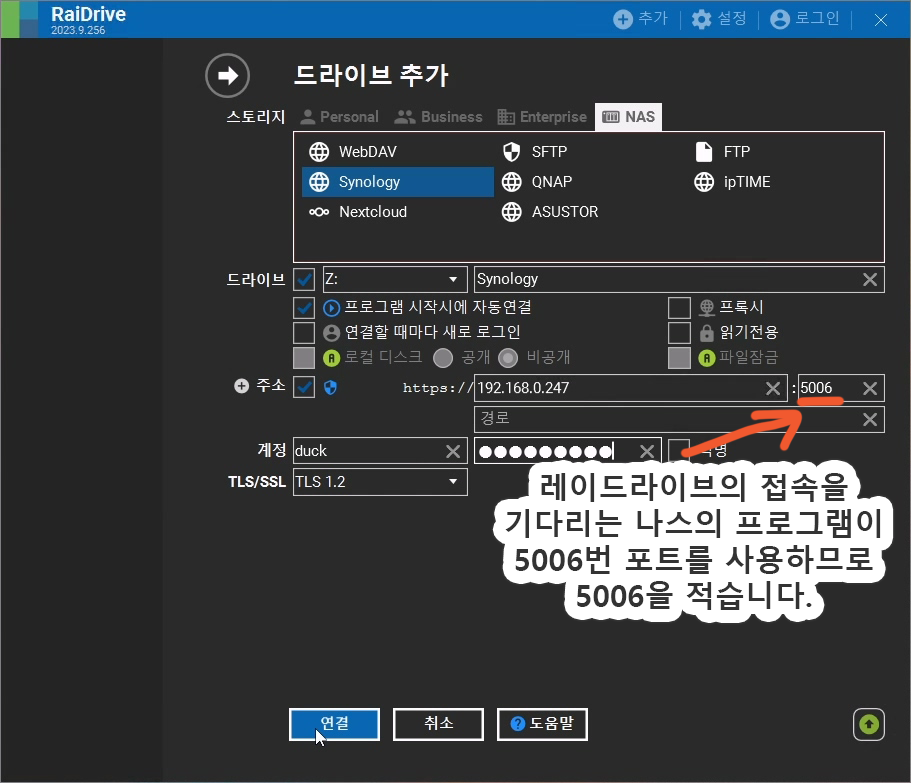Viewport: 911px width, 783px height.
Task: Switch to the Enterprise storage tab
Action: [542, 117]
